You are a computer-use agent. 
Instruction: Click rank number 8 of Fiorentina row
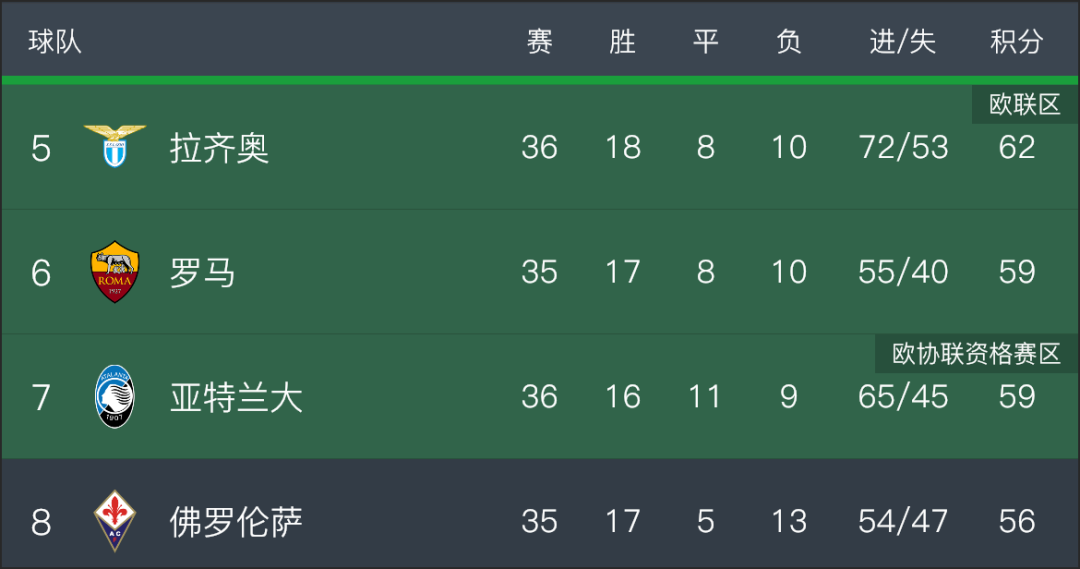pyautogui.click(x=41, y=521)
